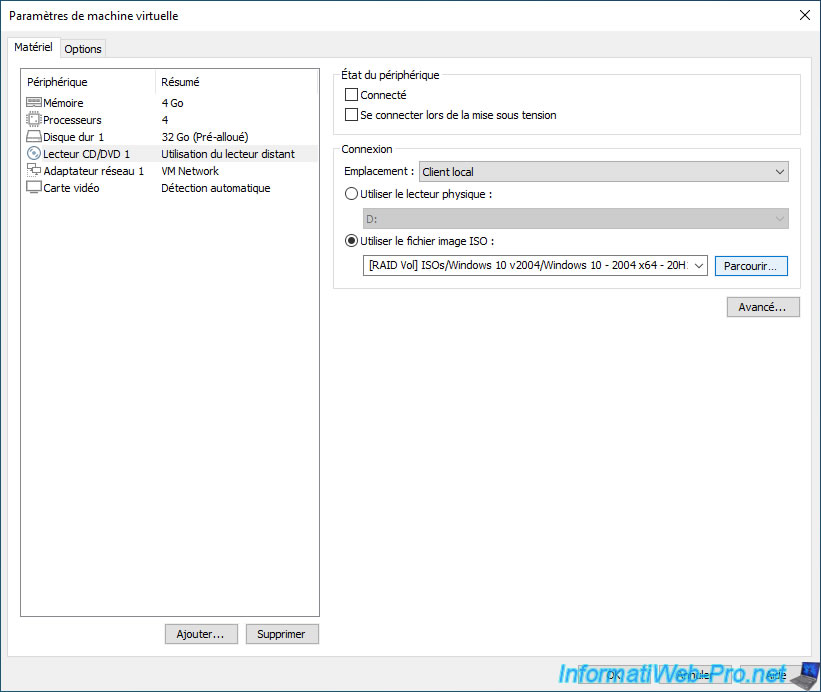
Task: Click the Mémoire device icon
Action: [34, 103]
